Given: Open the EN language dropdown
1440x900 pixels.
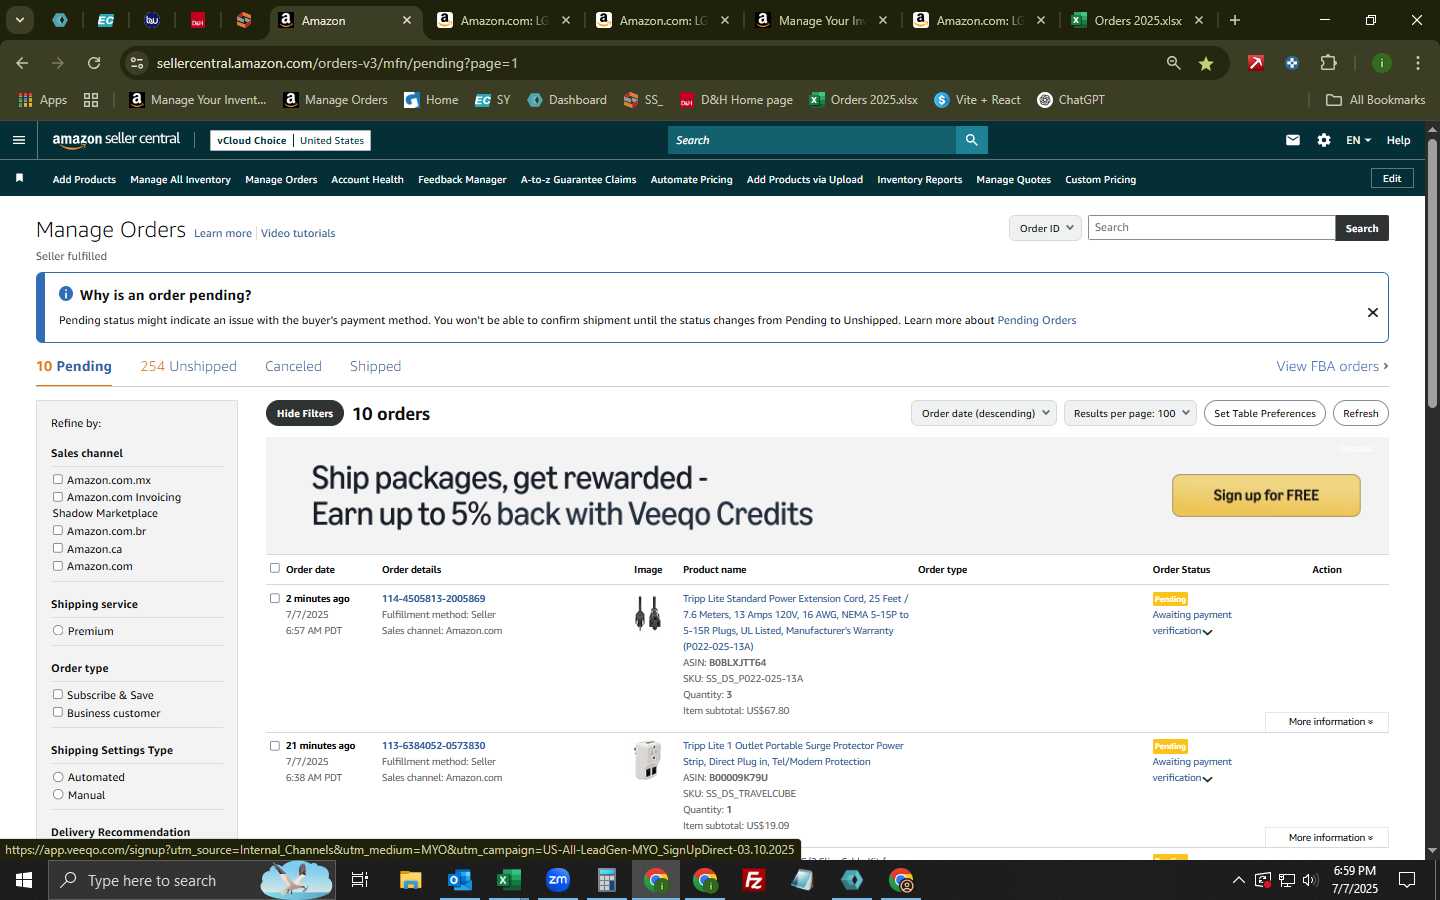Looking at the screenshot, I should (x=1358, y=140).
